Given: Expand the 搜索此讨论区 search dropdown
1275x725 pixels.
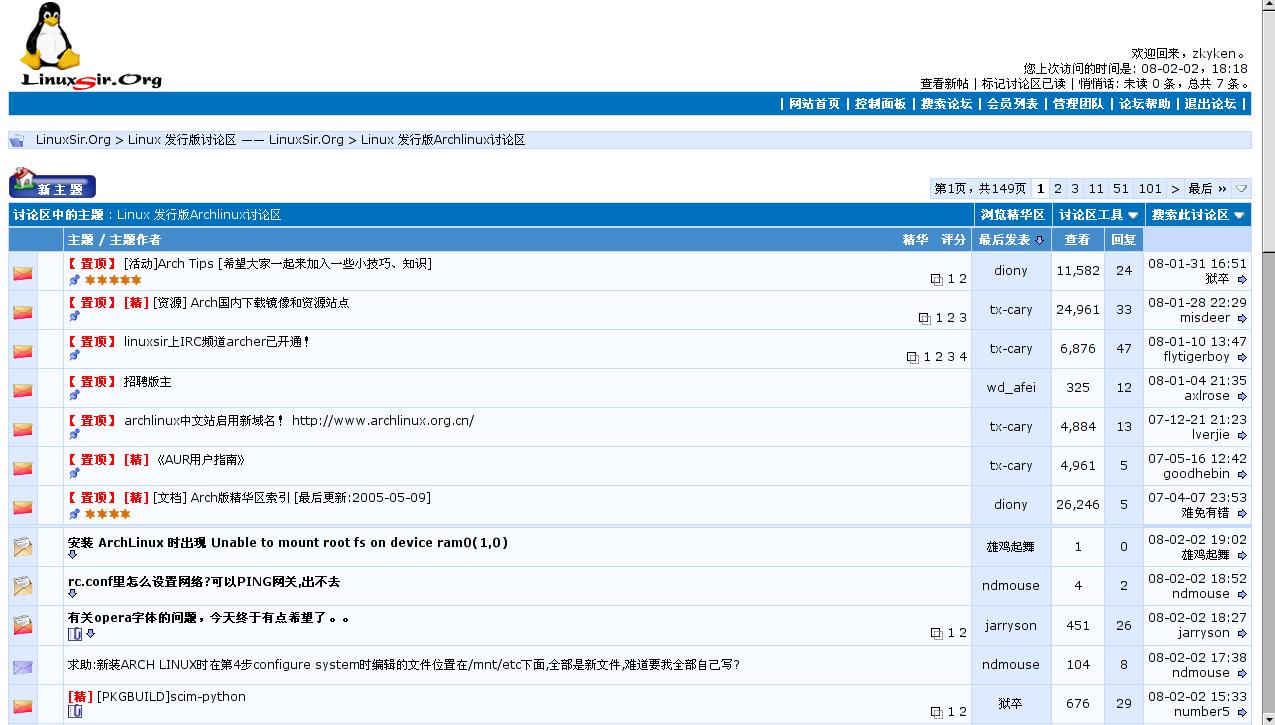Looking at the screenshot, I should point(1197,215).
